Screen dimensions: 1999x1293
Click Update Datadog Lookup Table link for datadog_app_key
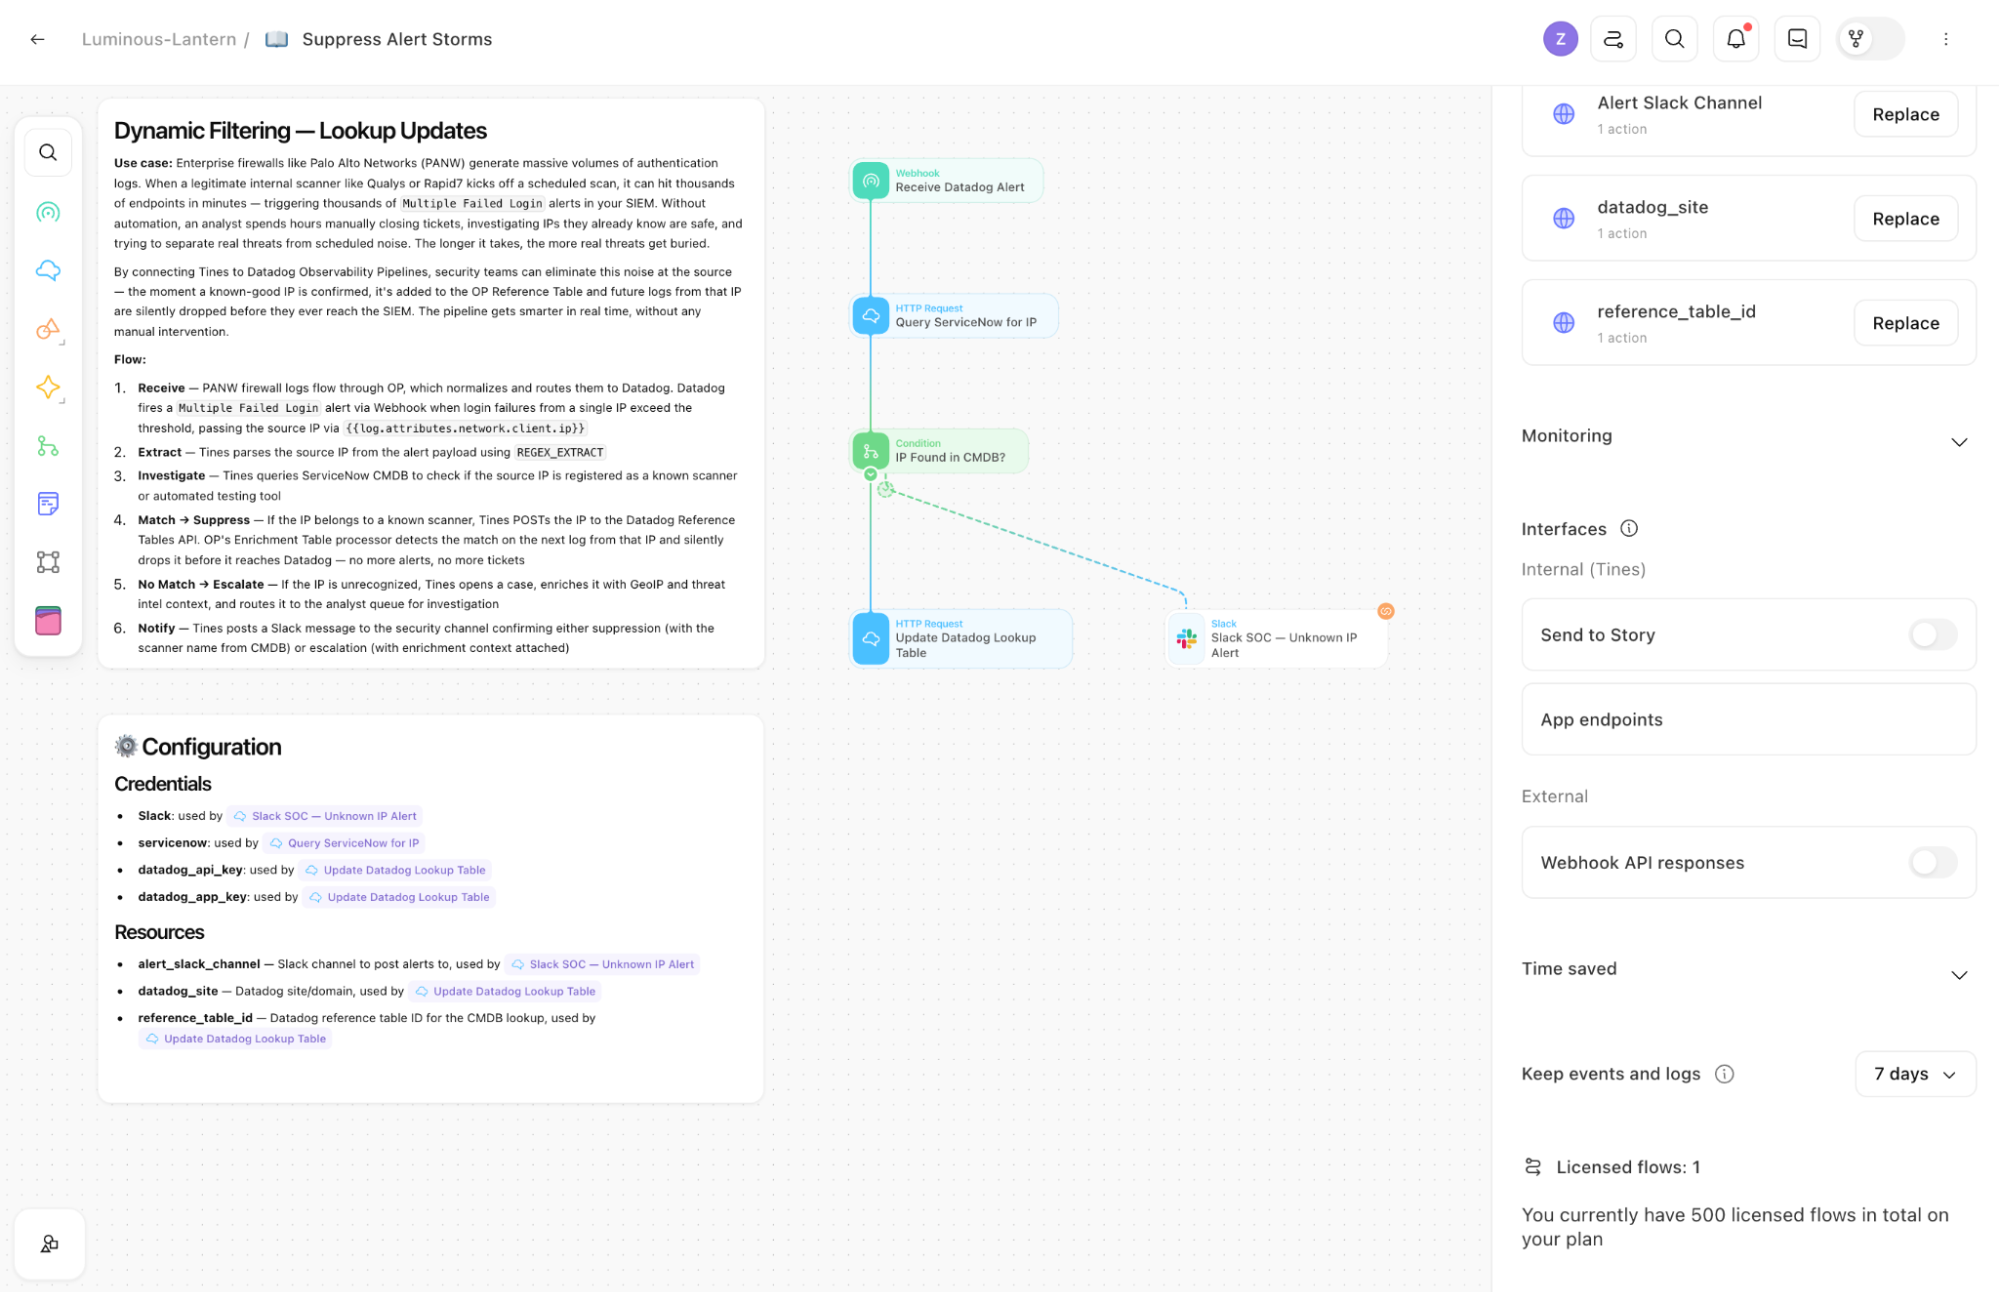tap(399, 897)
